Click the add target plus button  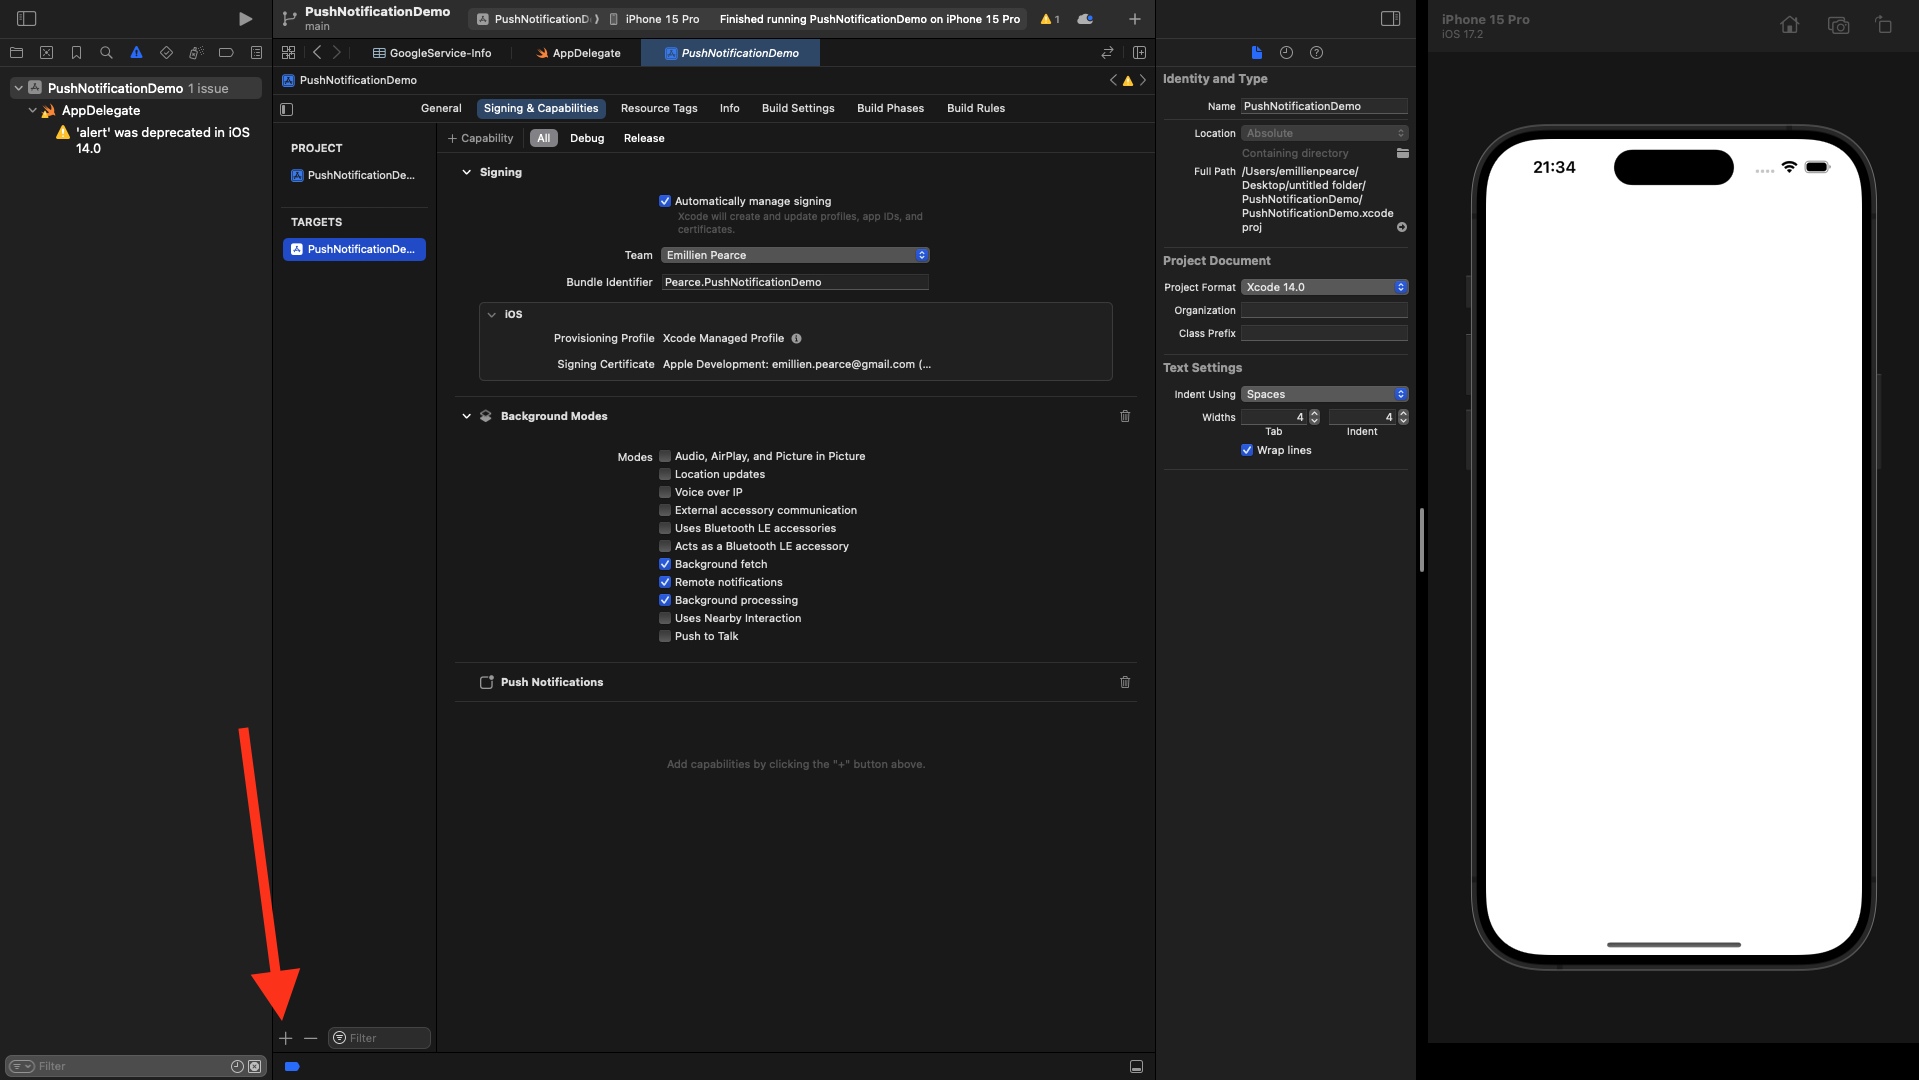point(286,1038)
